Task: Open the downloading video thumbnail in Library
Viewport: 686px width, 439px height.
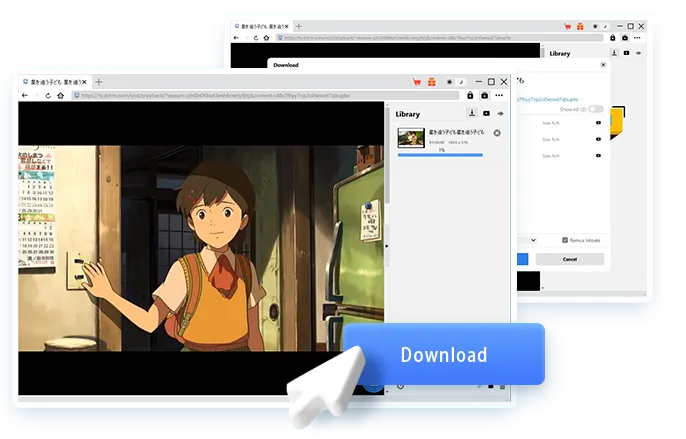Action: click(411, 137)
